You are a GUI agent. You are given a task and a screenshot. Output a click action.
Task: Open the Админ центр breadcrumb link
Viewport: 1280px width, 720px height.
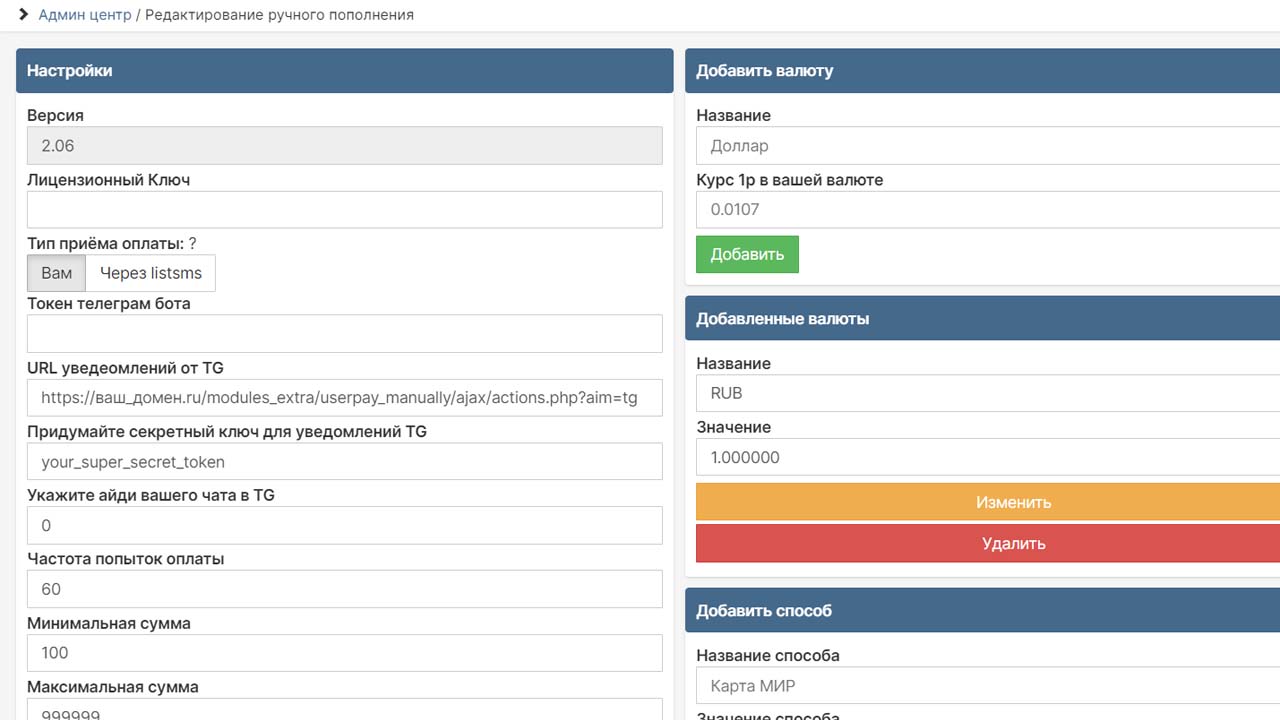click(85, 15)
